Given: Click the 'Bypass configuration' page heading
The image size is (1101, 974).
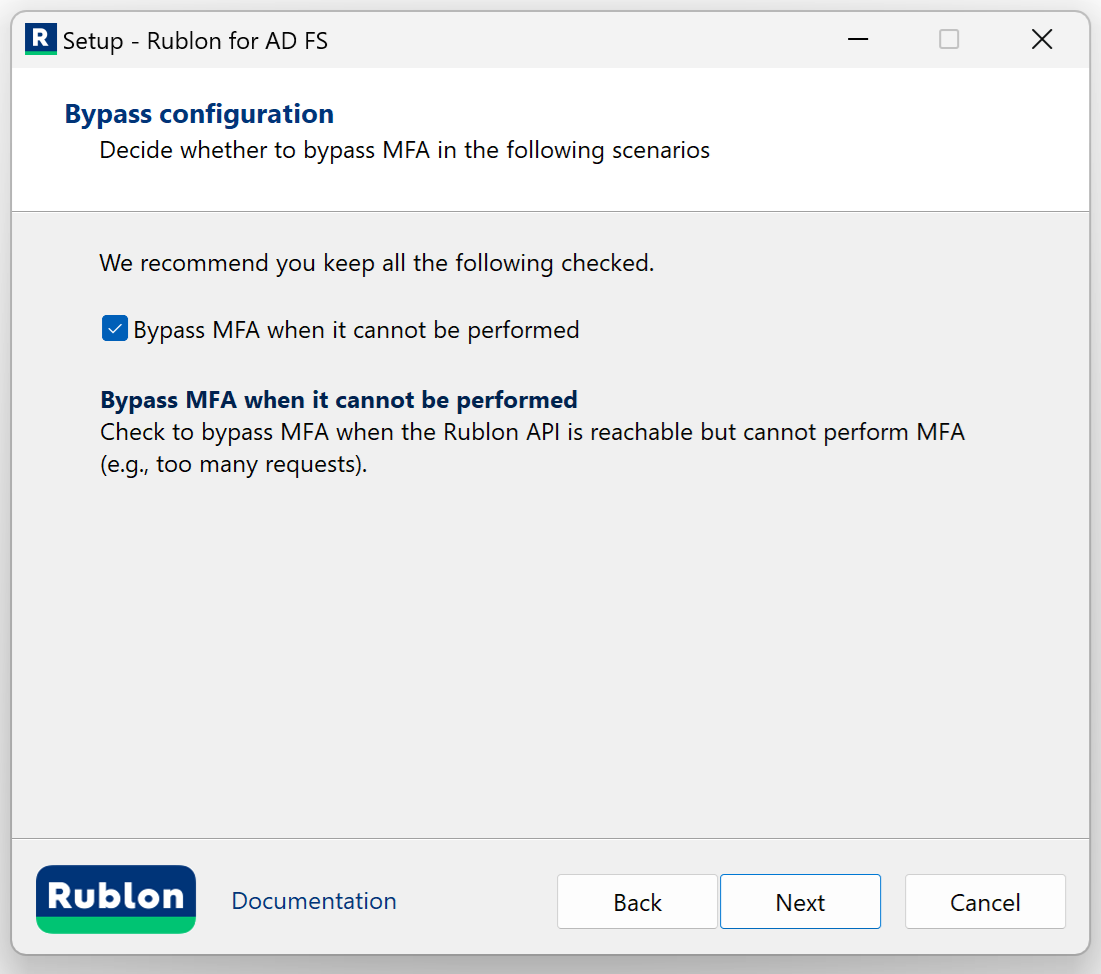Looking at the screenshot, I should 199,114.
